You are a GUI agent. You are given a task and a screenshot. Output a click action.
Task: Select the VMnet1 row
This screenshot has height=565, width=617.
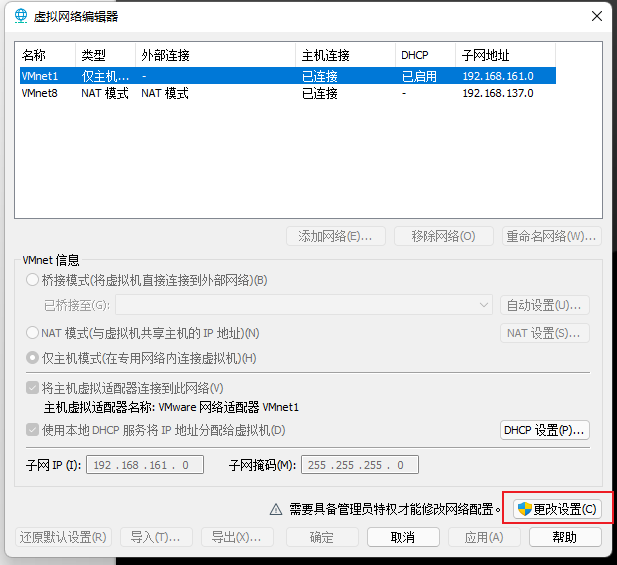click(x=288, y=76)
